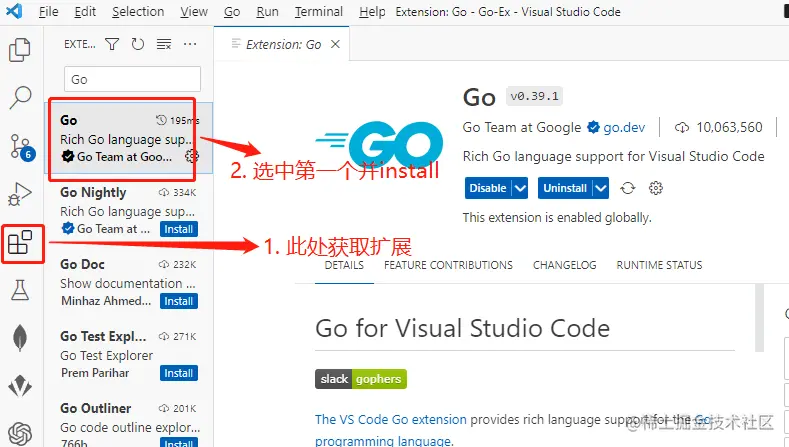This screenshot has height=447, width=789.
Task: Select the Go Outliner list entry
Action: pos(129,420)
